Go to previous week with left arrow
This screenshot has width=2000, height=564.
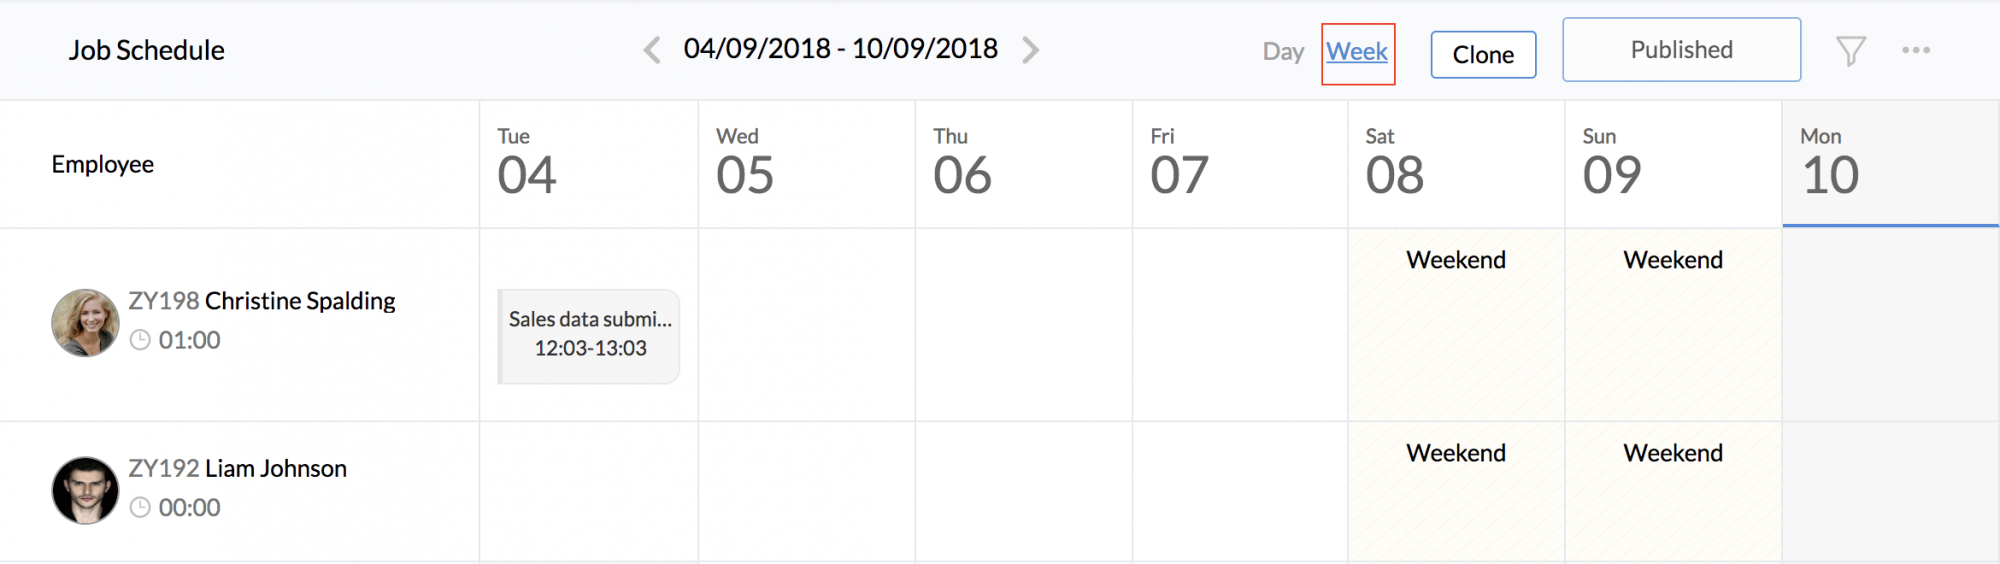(652, 50)
